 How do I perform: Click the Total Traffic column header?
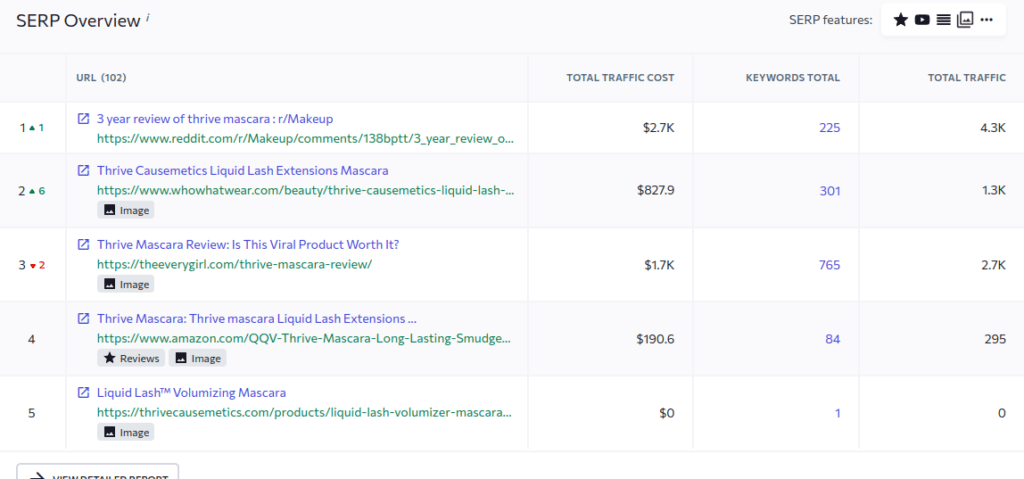coord(967,78)
